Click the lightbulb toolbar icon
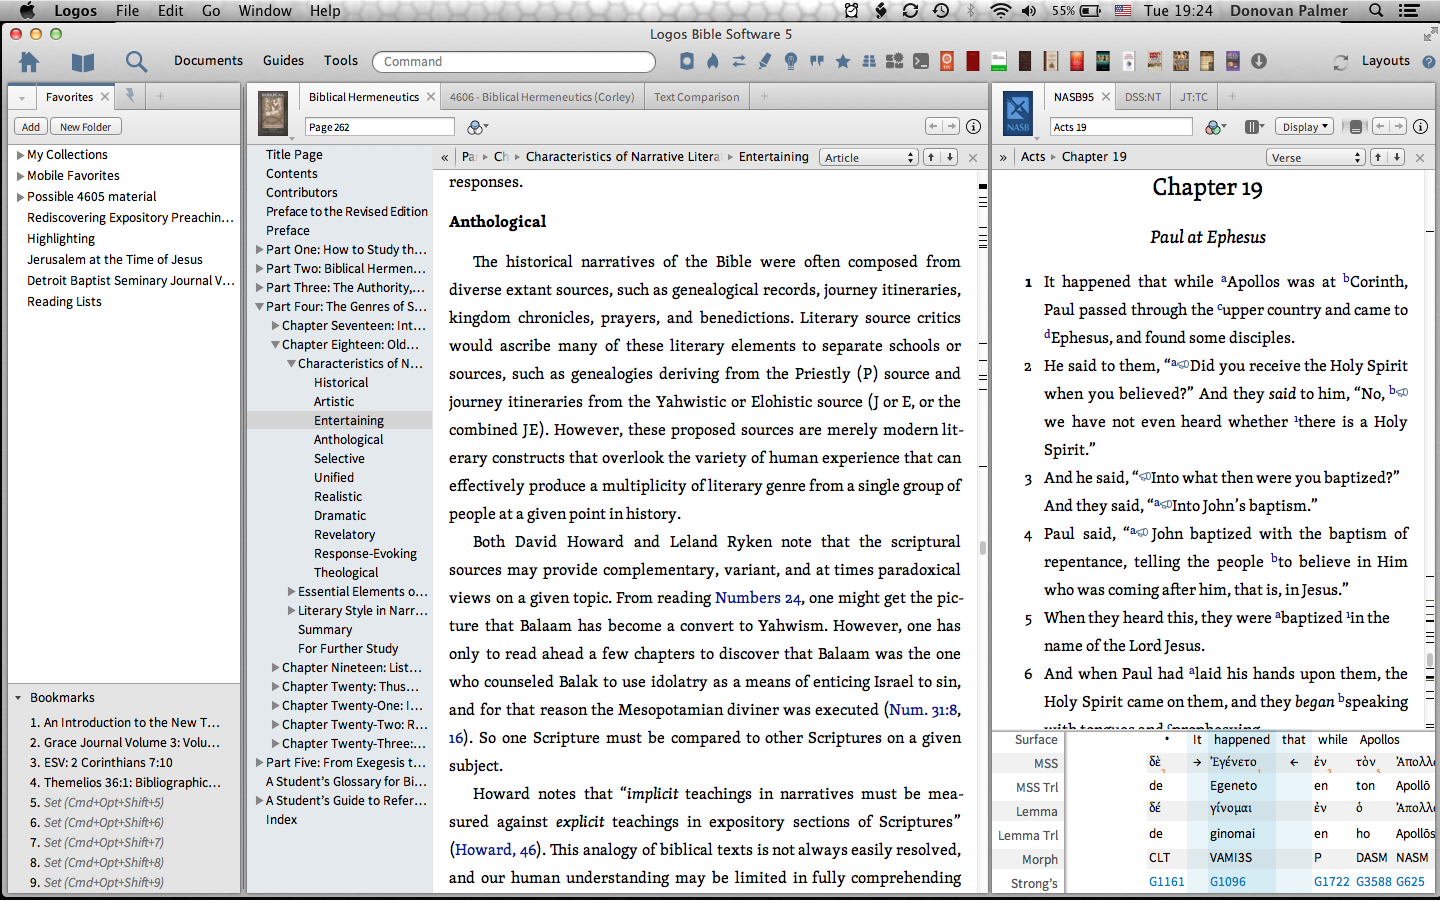The image size is (1440, 900). coord(791,61)
